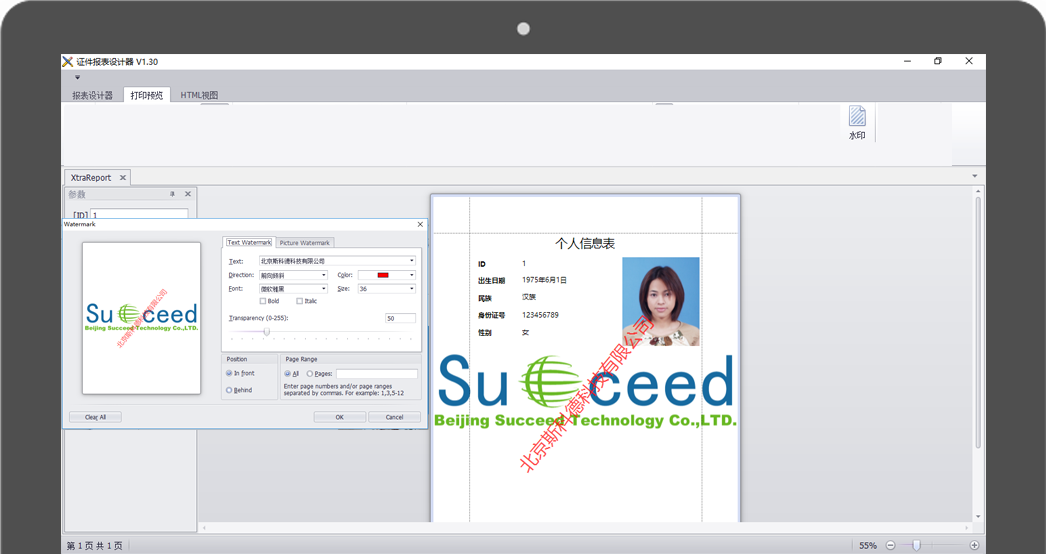The image size is (1046, 554).
Task: Click the 水印 watermark ribbon icon
Action: click(857, 122)
